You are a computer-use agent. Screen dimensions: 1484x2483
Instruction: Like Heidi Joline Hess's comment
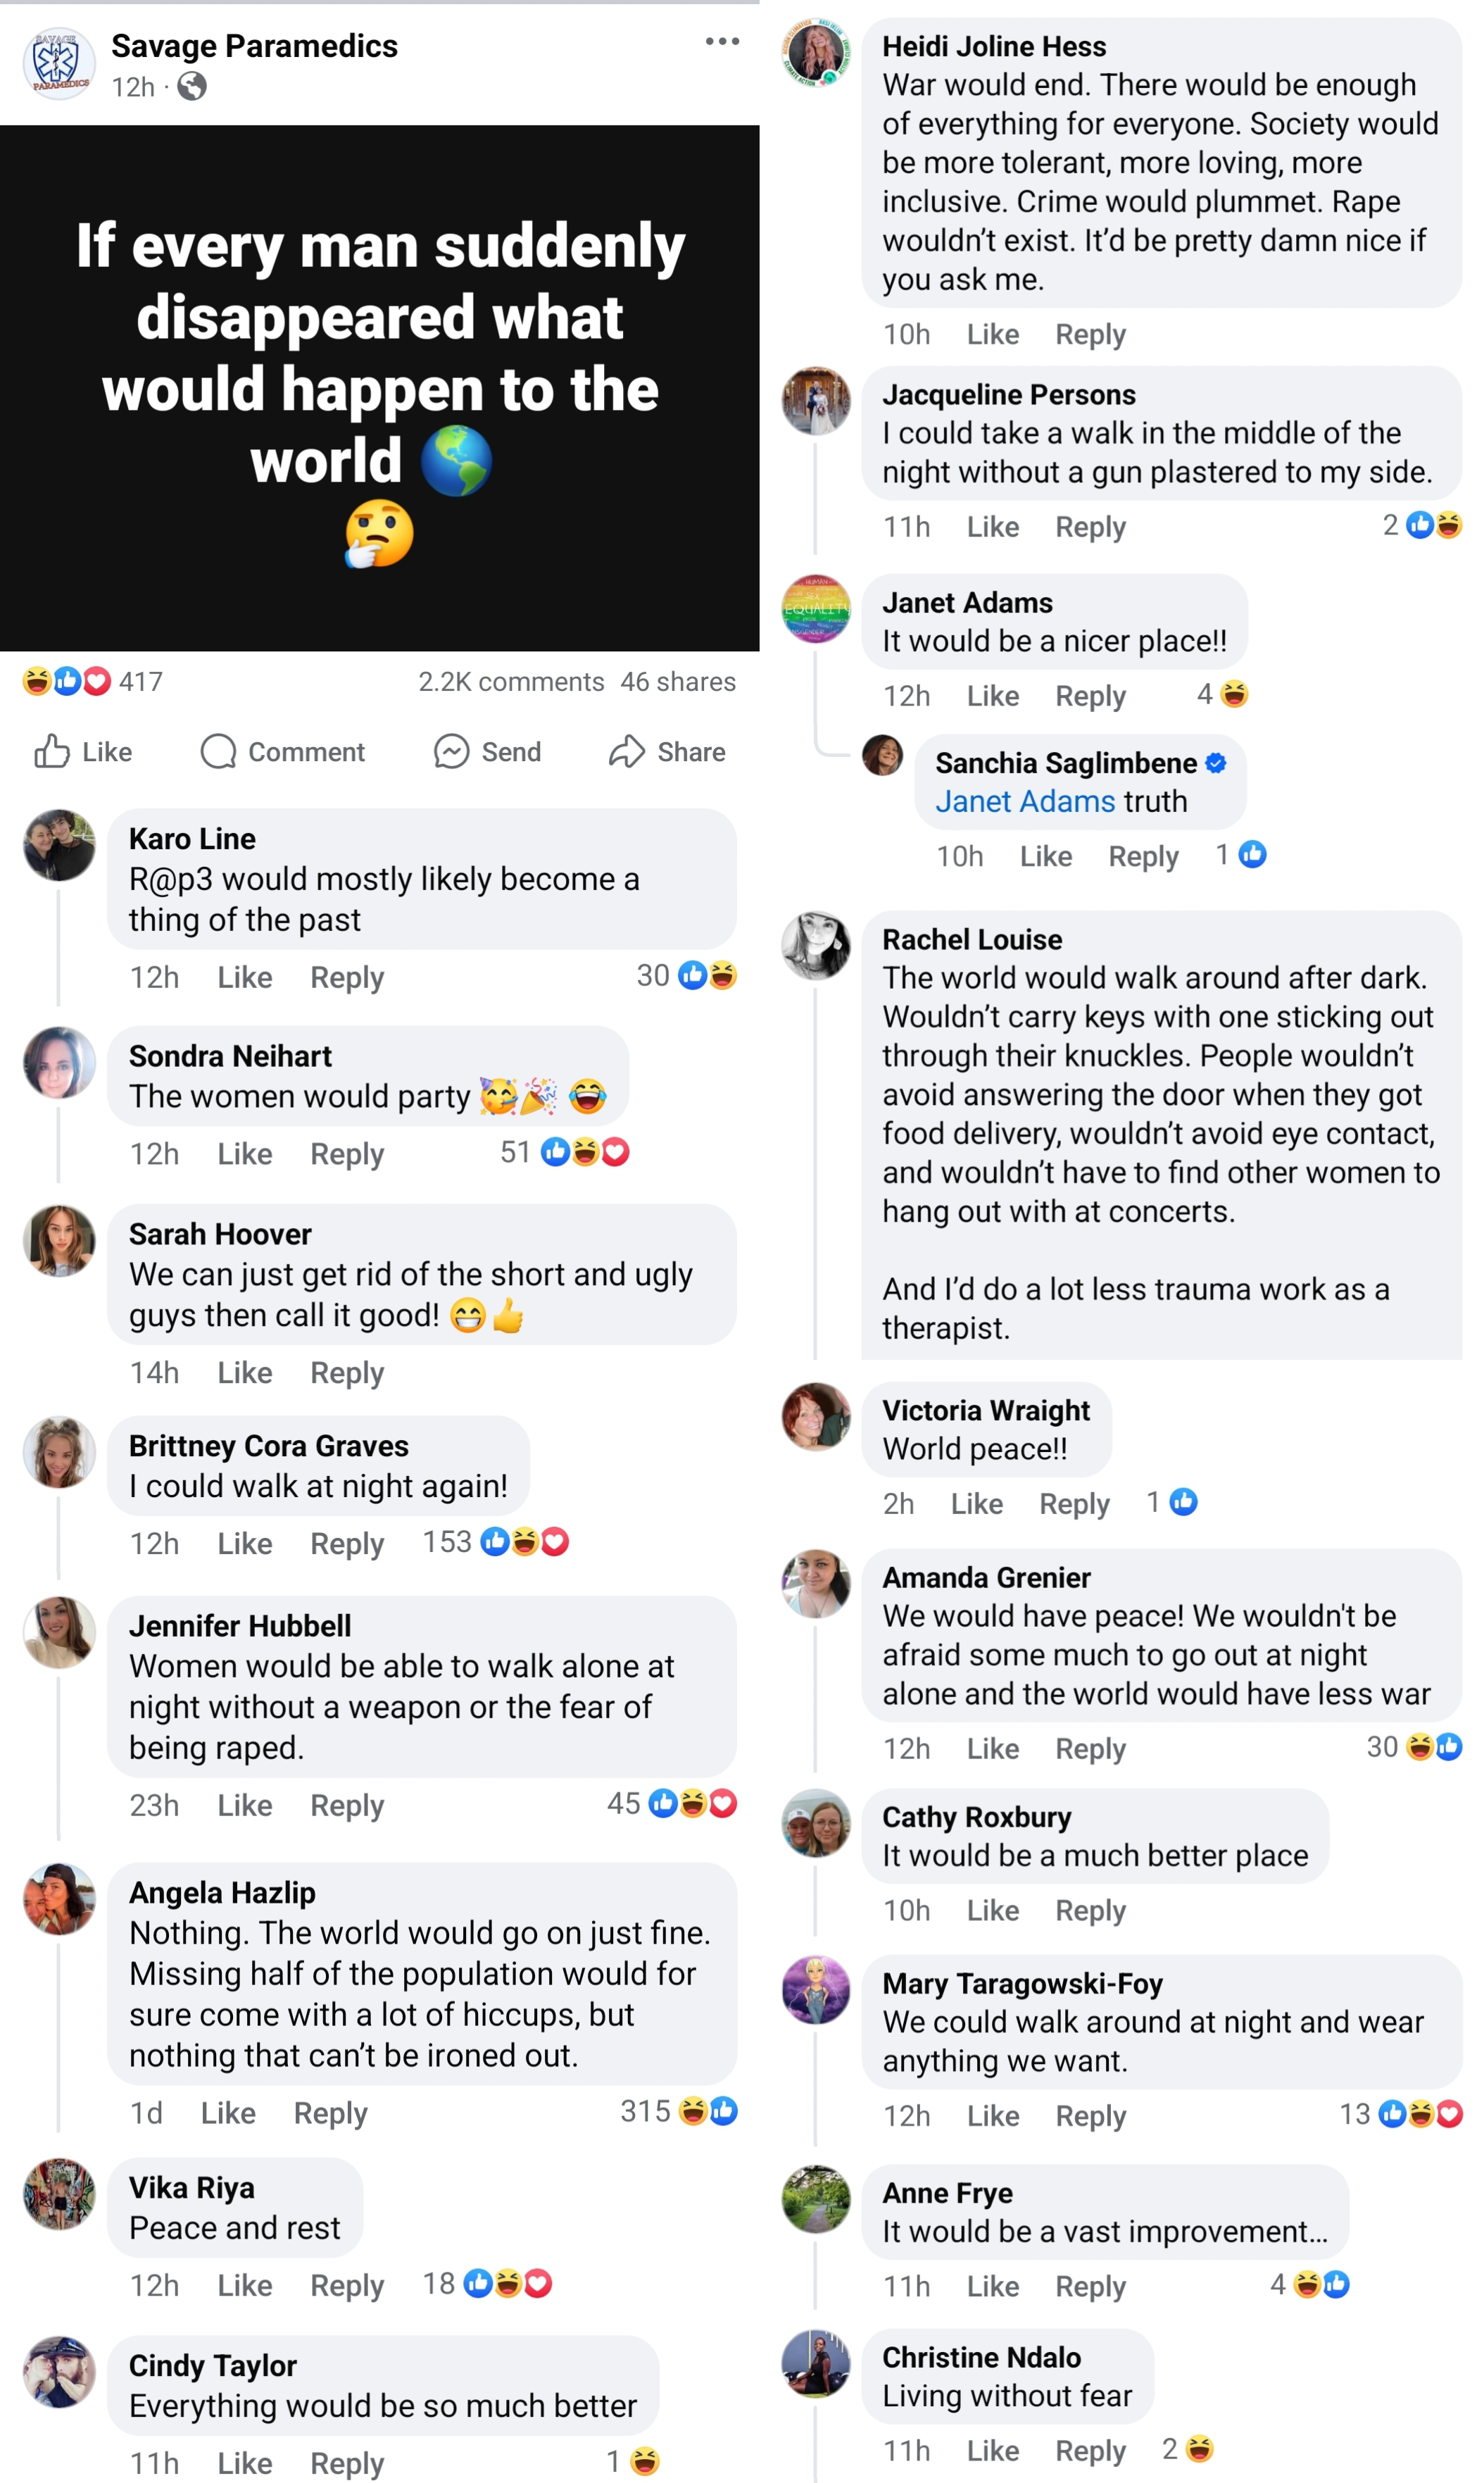993,334
